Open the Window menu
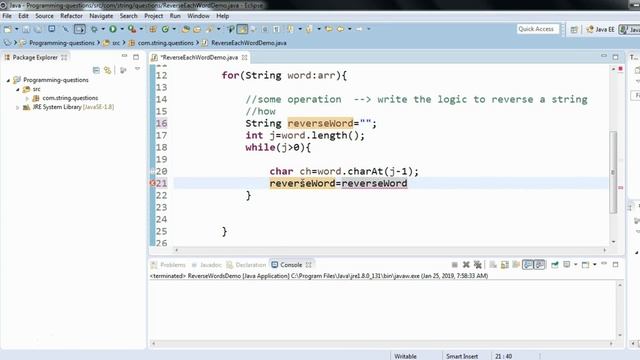The width and height of the screenshot is (640, 360). (x=198, y=16)
